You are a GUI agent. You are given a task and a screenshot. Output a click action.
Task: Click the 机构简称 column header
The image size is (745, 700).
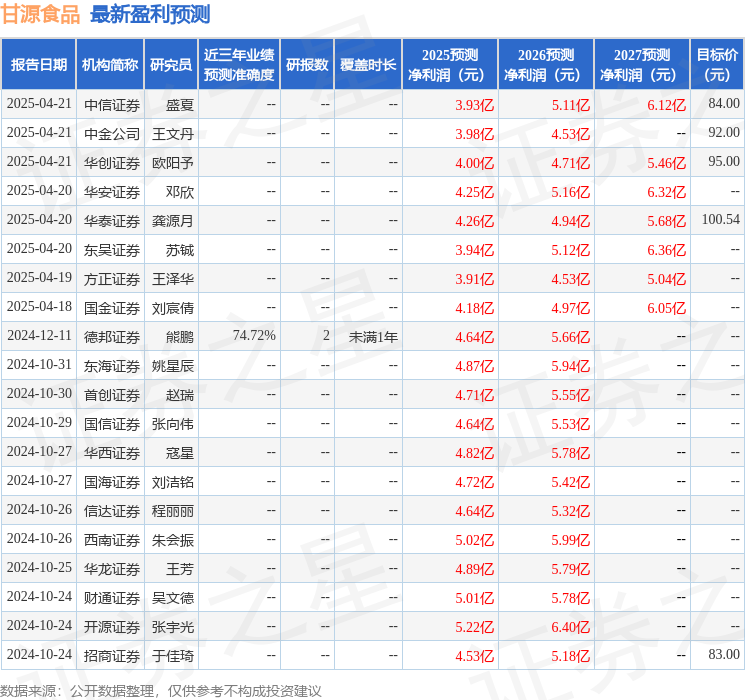tap(110, 65)
